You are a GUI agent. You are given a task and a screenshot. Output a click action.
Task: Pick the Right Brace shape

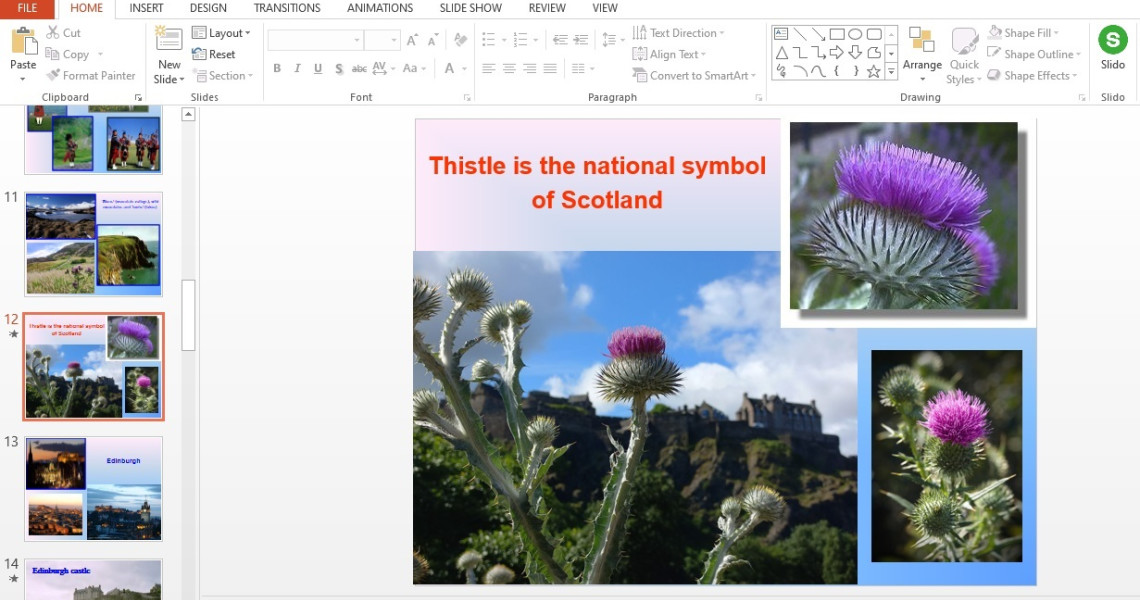click(x=855, y=71)
